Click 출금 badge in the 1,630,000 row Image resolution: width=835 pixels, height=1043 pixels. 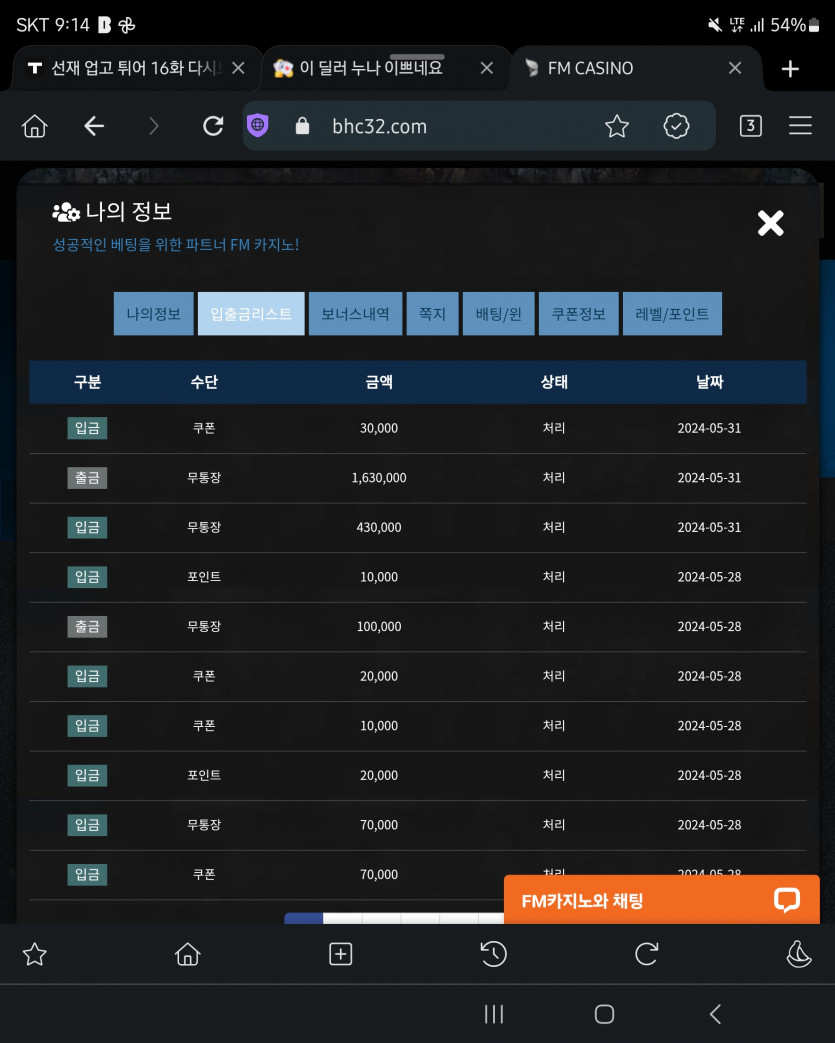[87, 478]
